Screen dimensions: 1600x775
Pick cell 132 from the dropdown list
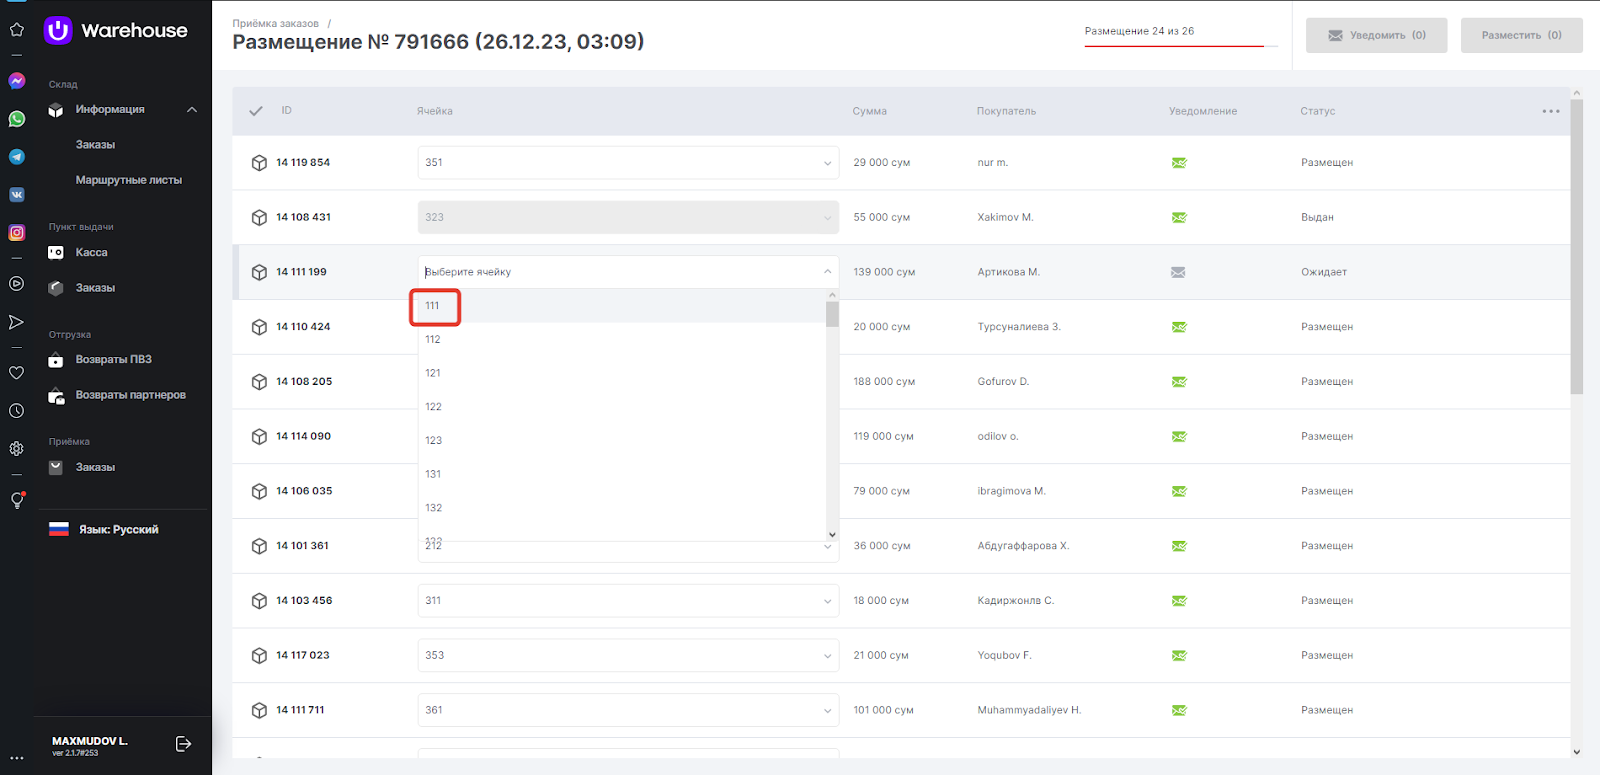coord(622,508)
